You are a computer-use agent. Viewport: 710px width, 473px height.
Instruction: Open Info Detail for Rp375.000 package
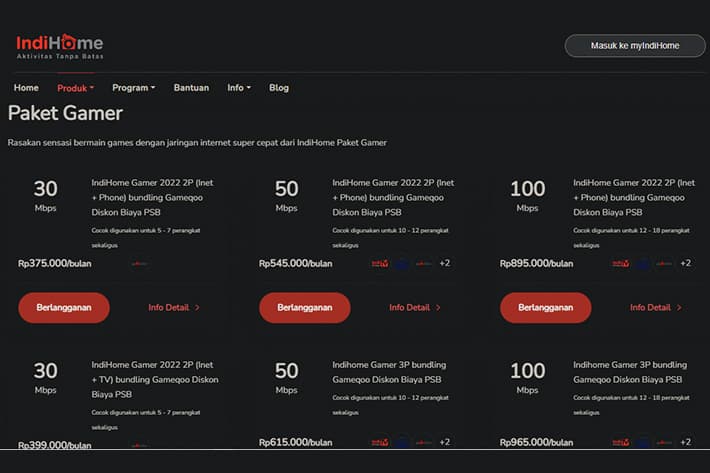(174, 308)
